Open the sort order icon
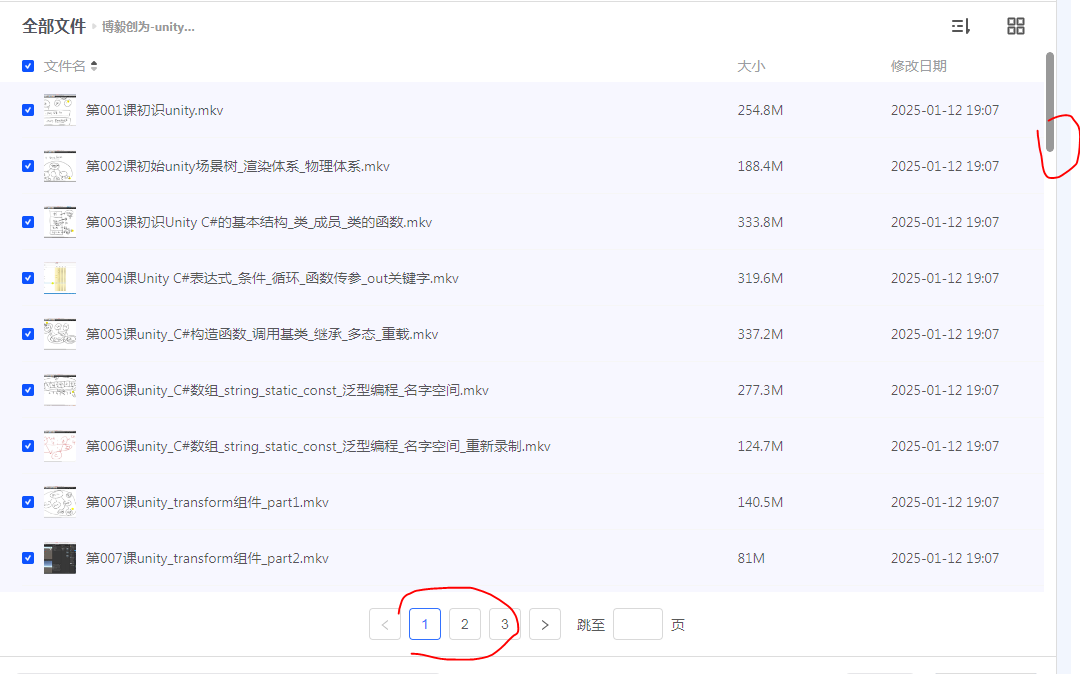The image size is (1080, 674). click(x=961, y=27)
